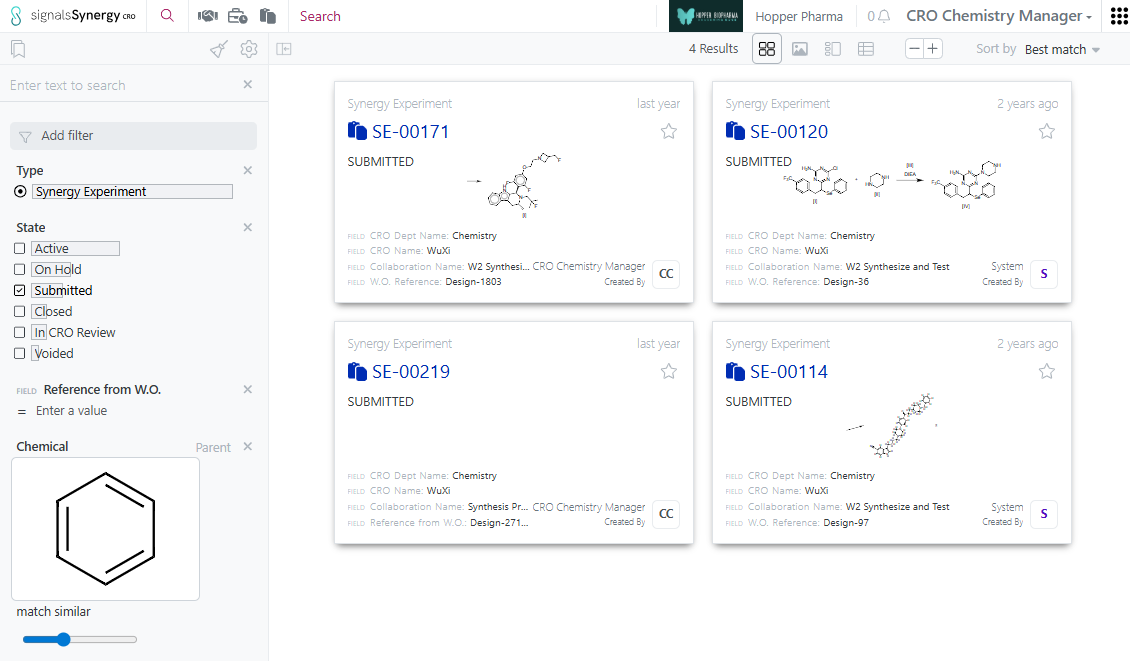This screenshot has height=661, width=1130.
Task: Enable the Closed state filter
Action: click(x=20, y=311)
